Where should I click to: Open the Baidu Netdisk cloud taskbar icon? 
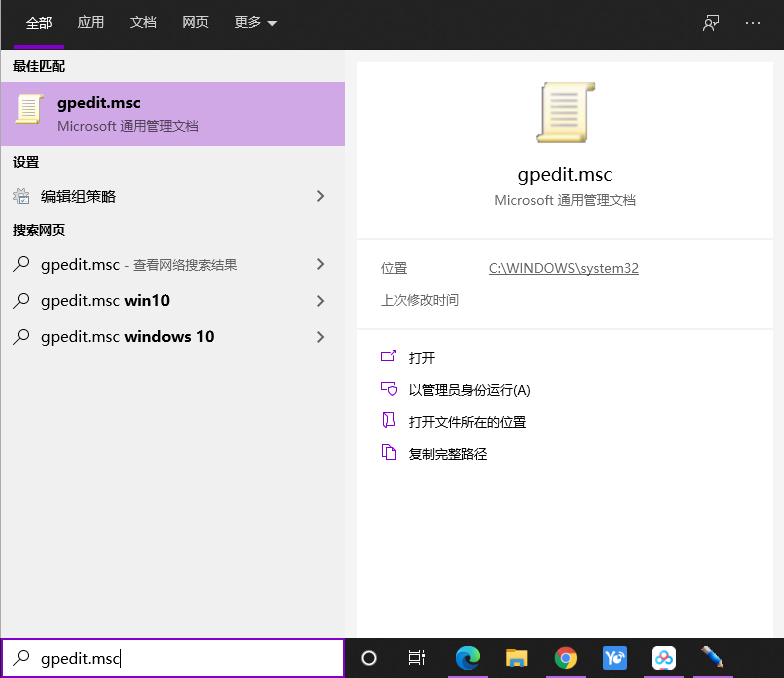coord(664,657)
